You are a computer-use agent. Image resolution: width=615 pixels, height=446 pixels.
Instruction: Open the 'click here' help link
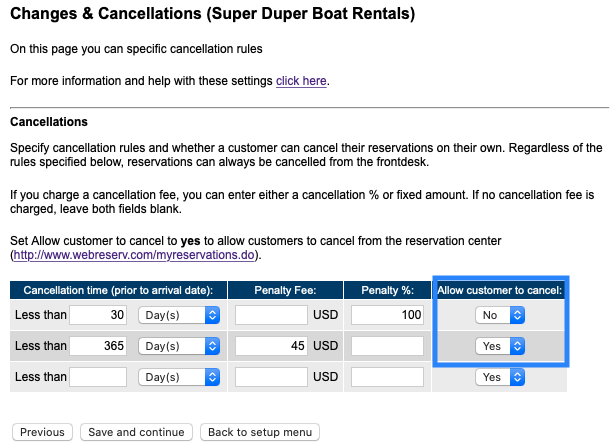pos(301,80)
